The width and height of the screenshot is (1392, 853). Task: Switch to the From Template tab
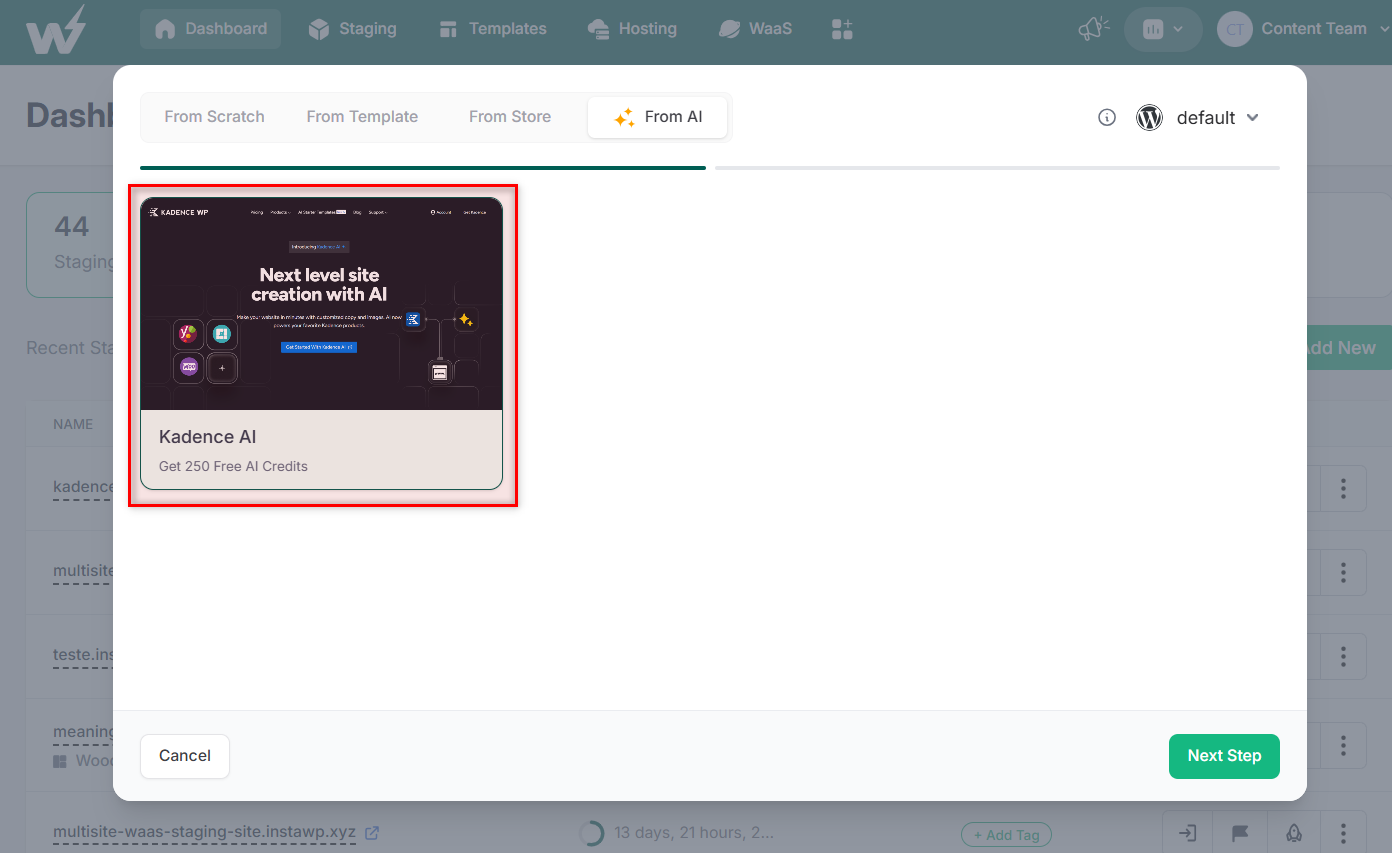tap(362, 117)
